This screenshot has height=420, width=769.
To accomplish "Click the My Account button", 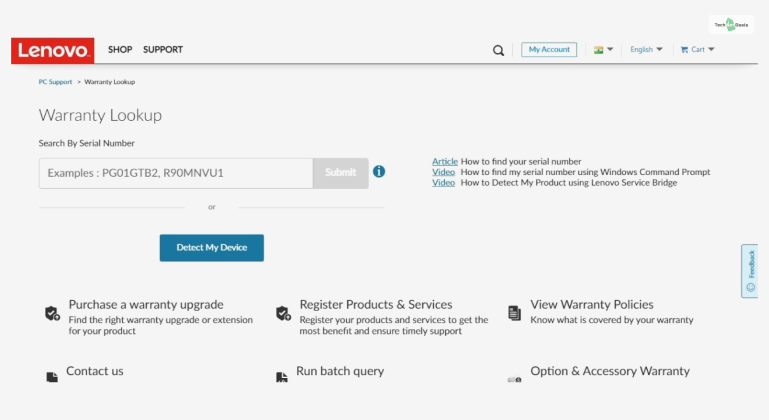I will click(549, 50).
